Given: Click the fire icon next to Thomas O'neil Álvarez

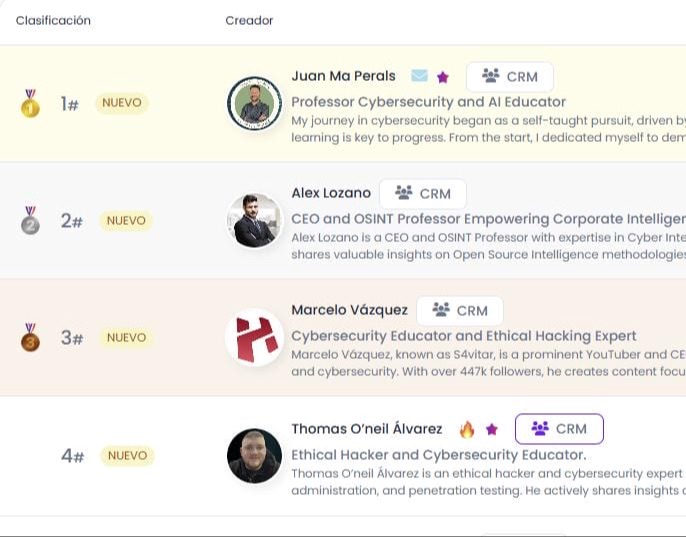Looking at the screenshot, I should pyautogui.click(x=467, y=429).
